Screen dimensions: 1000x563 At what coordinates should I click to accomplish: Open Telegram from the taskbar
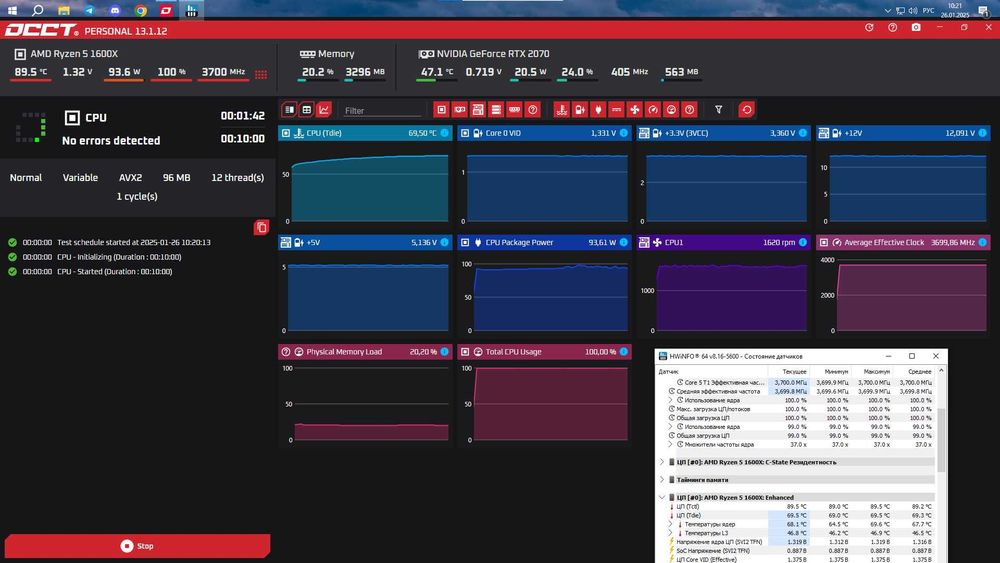[89, 10]
